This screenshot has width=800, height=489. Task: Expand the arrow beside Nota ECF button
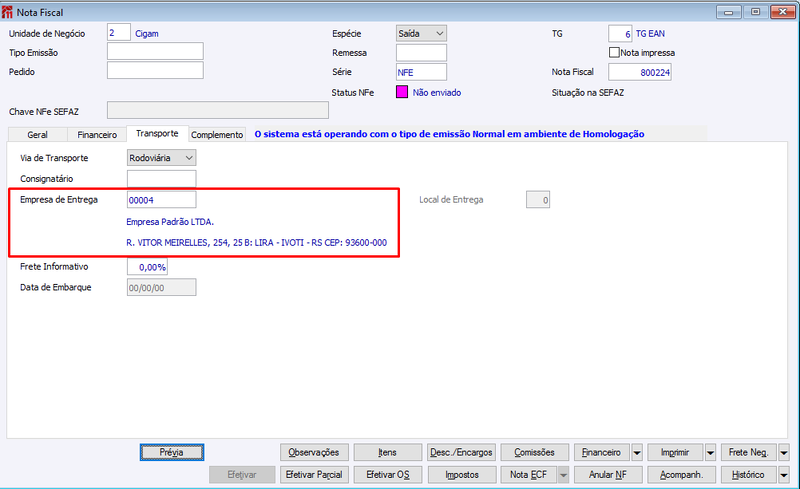563,475
